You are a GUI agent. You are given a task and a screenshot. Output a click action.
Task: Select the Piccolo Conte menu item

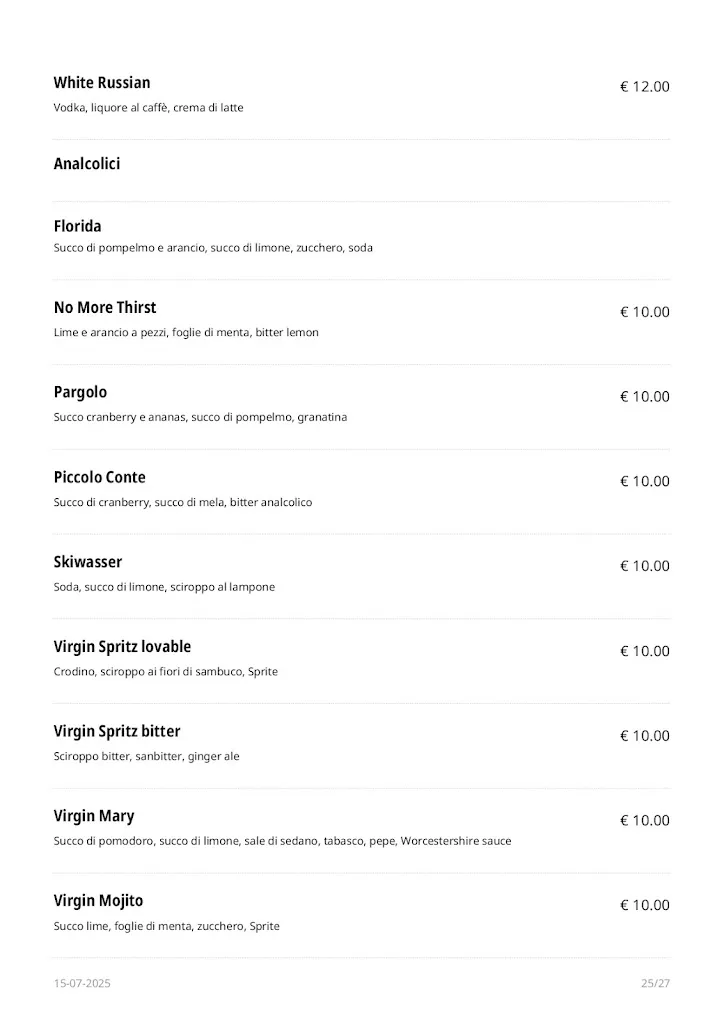coord(100,478)
